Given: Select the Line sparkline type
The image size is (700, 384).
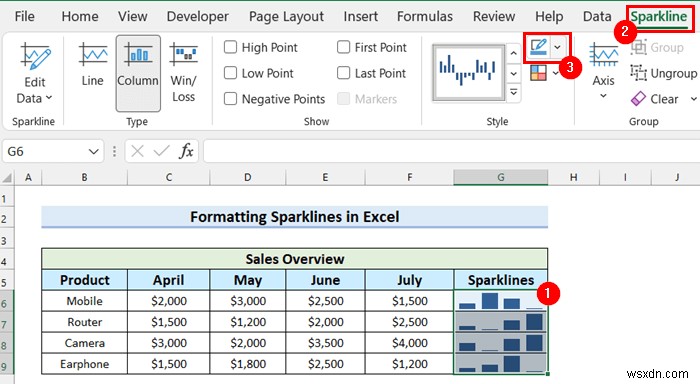Looking at the screenshot, I should pyautogui.click(x=93, y=55).
